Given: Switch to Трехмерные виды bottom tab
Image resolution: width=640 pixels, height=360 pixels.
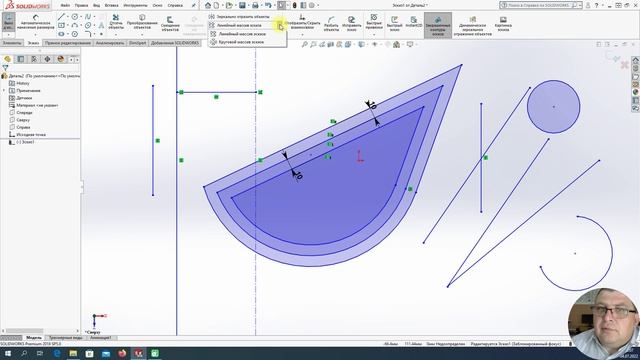Looking at the screenshot, I should [65, 338].
